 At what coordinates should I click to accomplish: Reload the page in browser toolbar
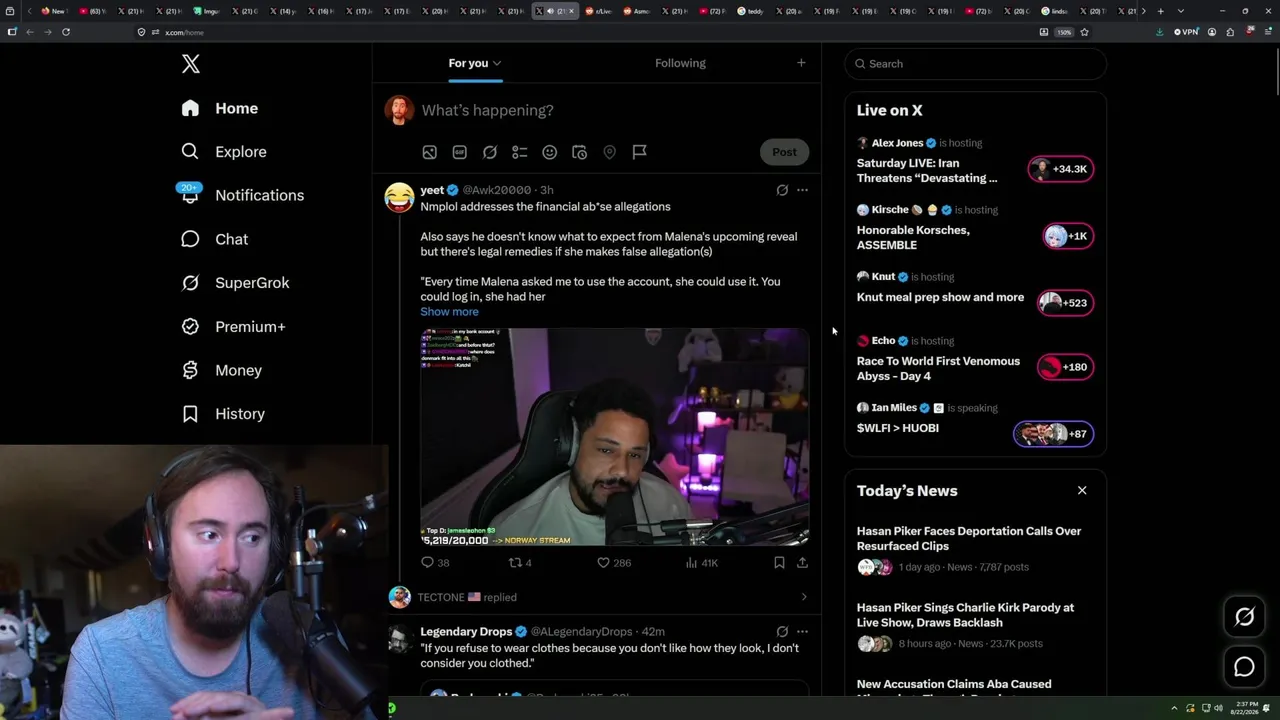pos(66,32)
